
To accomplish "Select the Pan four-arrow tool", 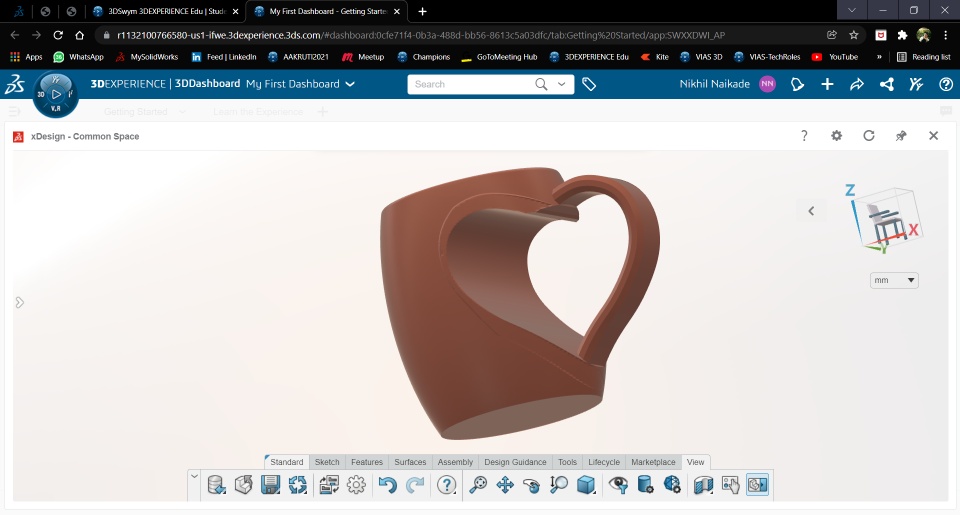I will (505, 485).
